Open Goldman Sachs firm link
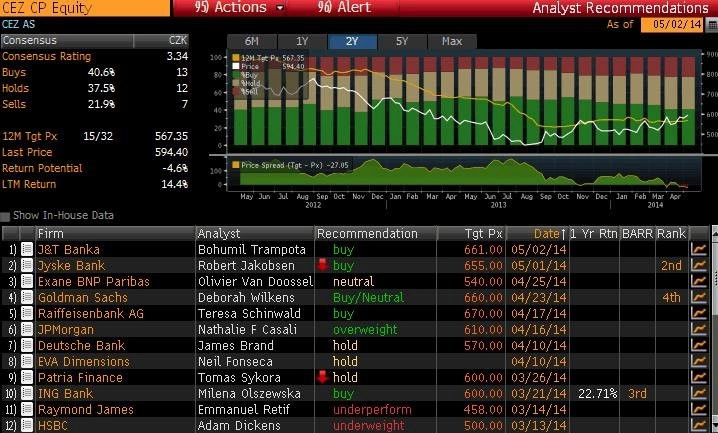Viewport: 718px width, 433px height. click(x=83, y=298)
